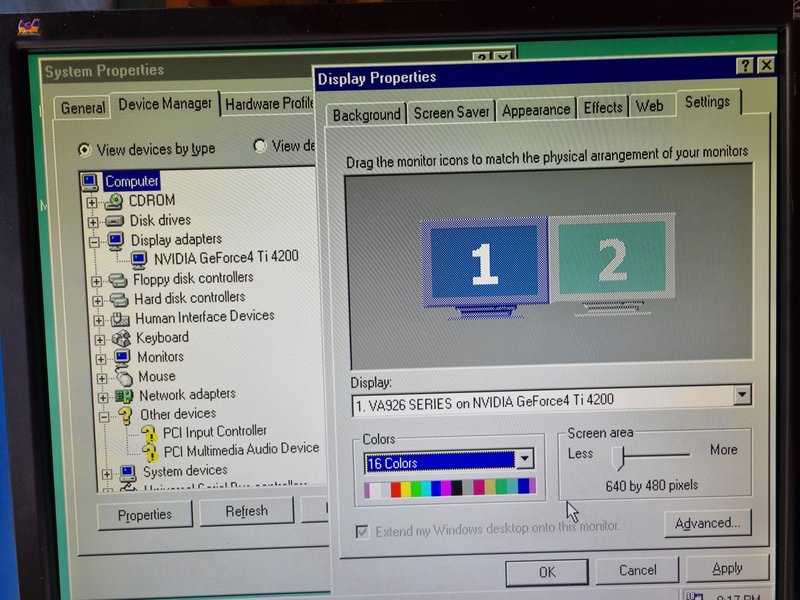Click OK in Display Properties
This screenshot has height=600, width=800.
pos(547,572)
